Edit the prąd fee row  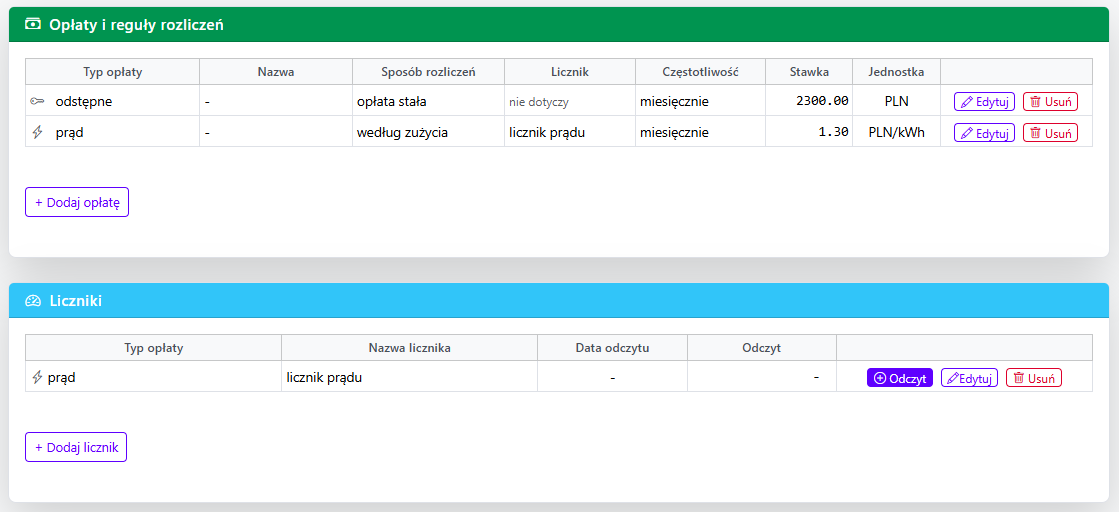click(x=984, y=133)
